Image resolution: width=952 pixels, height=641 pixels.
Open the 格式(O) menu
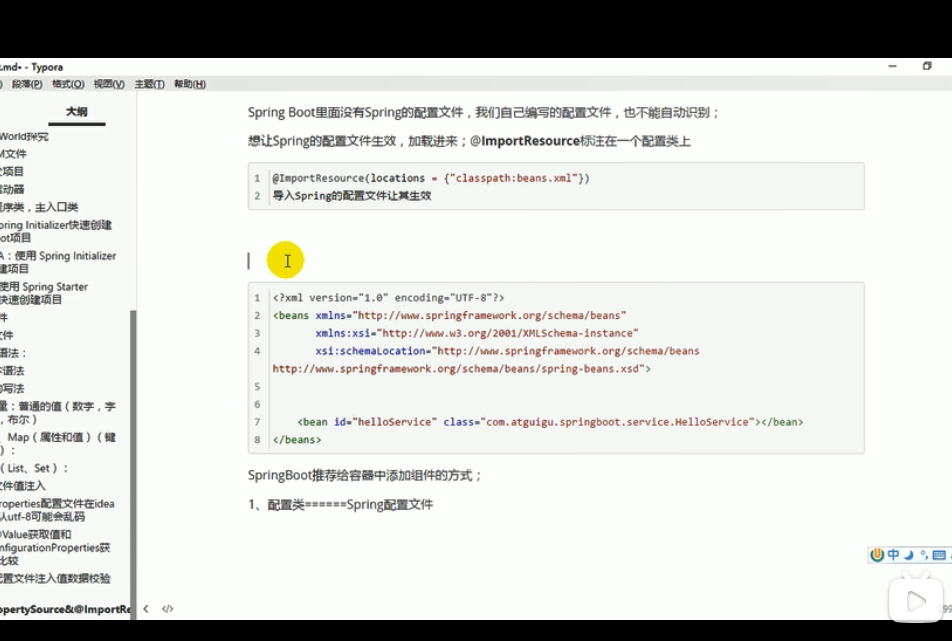point(68,84)
